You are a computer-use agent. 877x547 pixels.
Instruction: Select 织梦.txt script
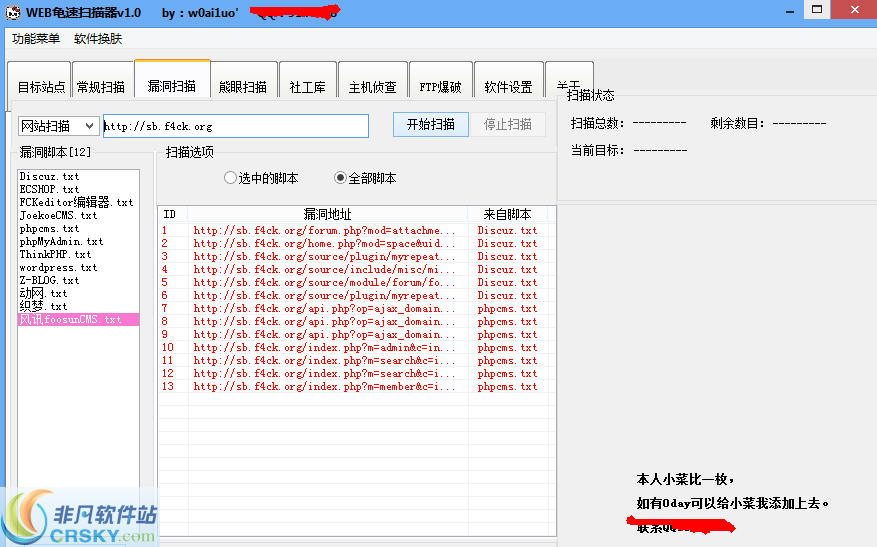[x=78, y=306]
